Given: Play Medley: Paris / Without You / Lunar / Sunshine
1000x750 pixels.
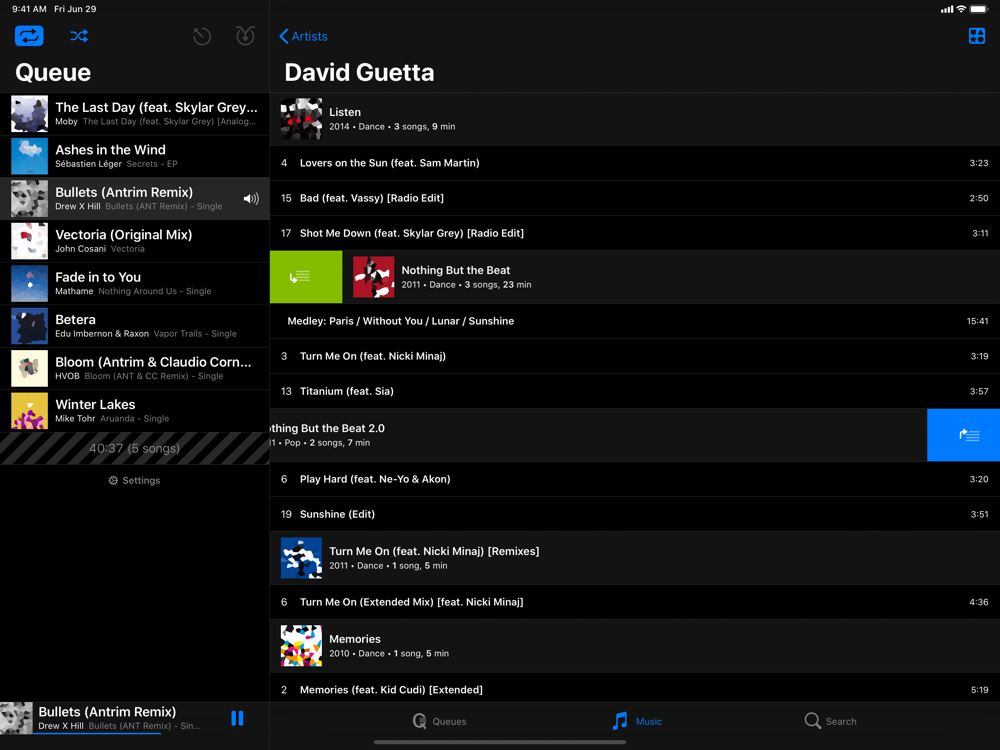Looking at the screenshot, I should point(635,321).
